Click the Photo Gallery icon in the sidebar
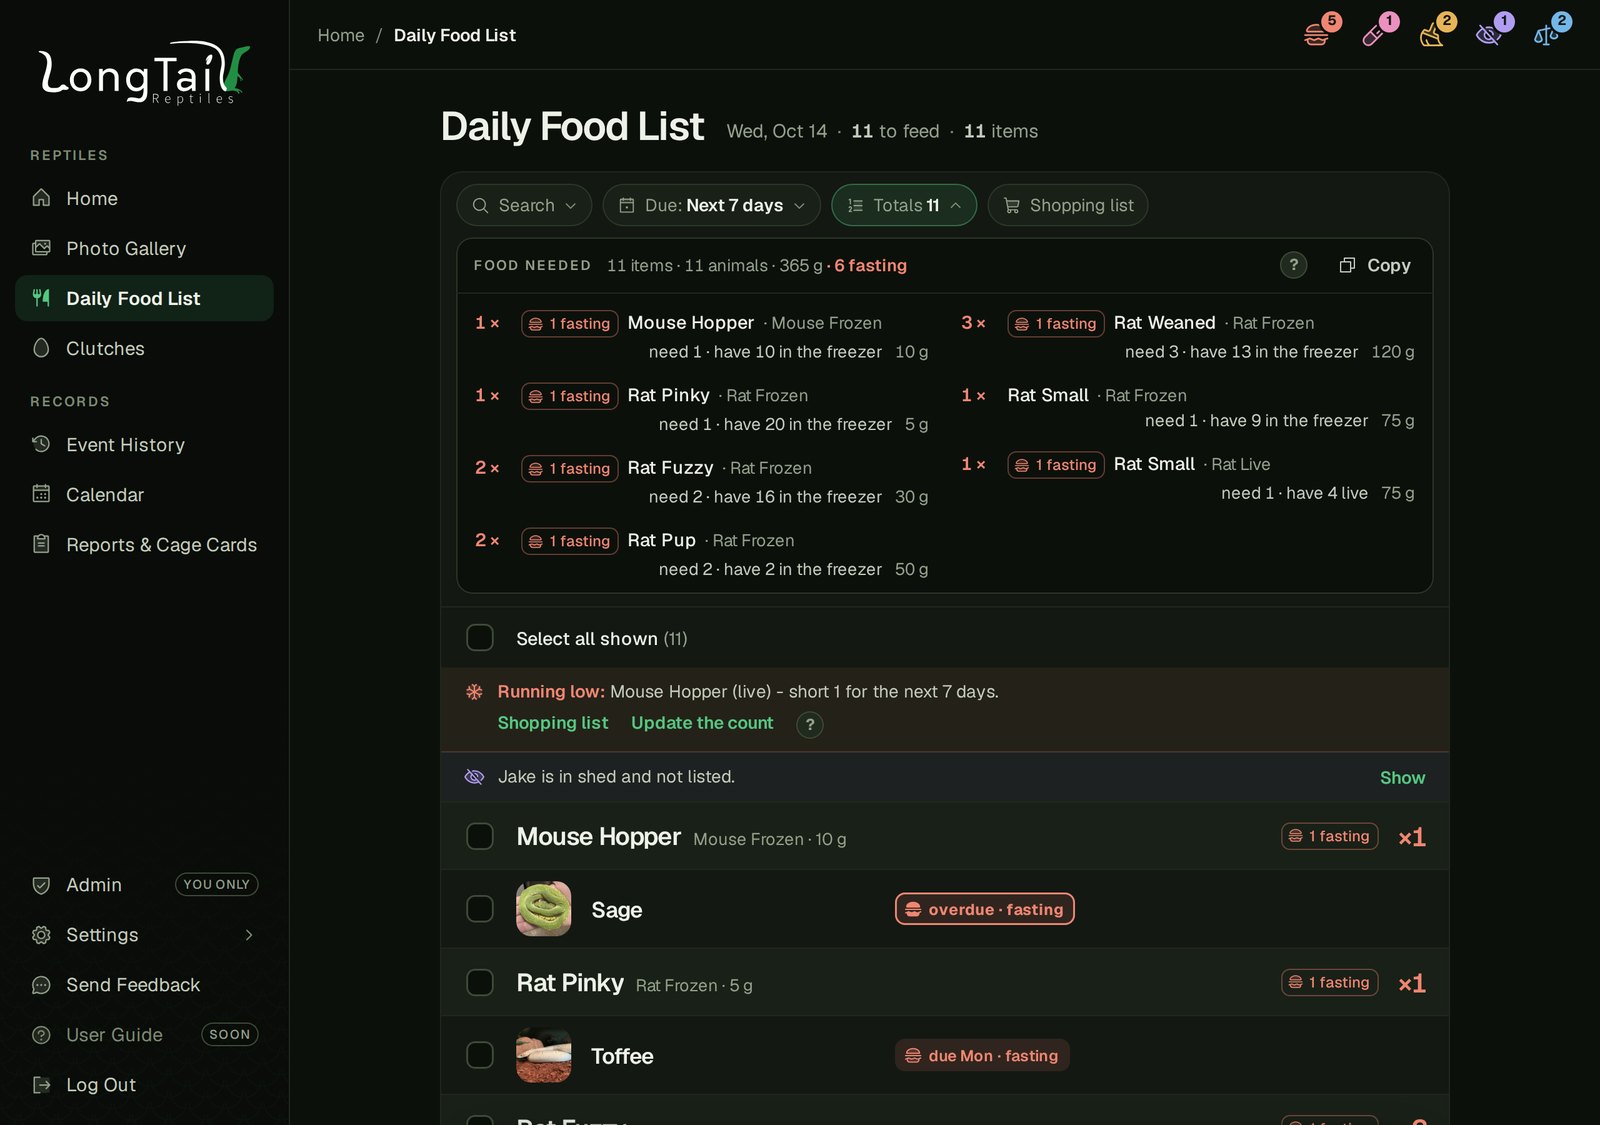The height and width of the screenshot is (1125, 1600). coord(41,248)
